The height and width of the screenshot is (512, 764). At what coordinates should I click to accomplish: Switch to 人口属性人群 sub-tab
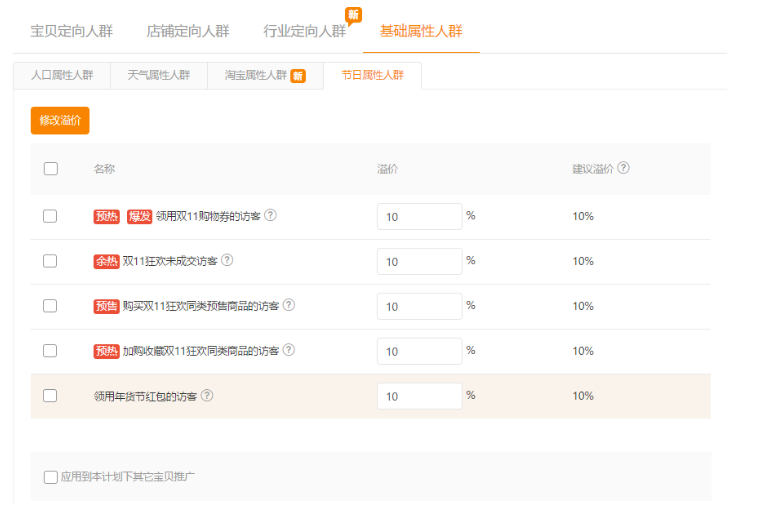click(62, 75)
